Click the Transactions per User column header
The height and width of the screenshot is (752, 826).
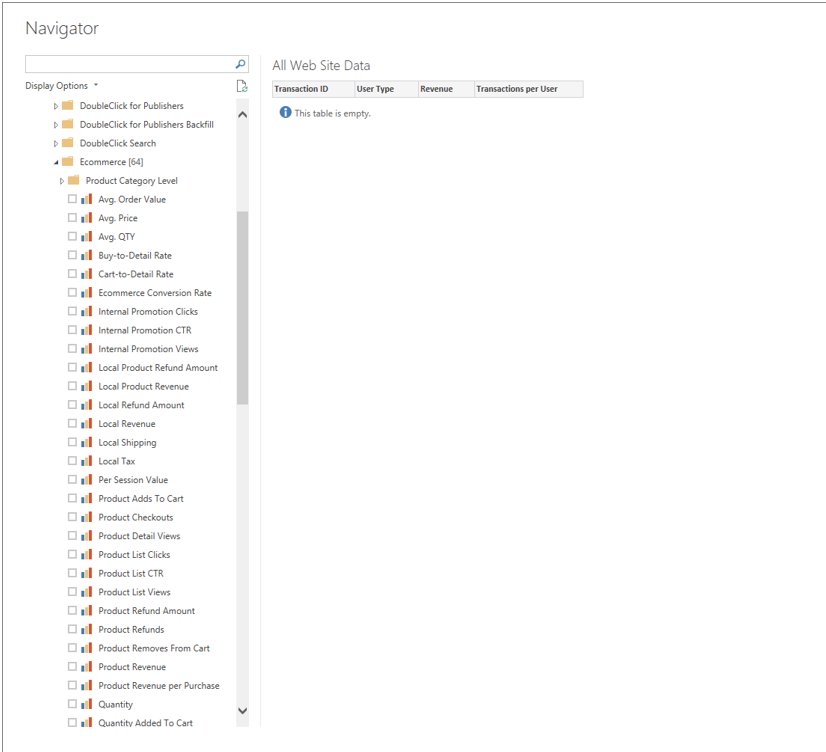(x=529, y=89)
